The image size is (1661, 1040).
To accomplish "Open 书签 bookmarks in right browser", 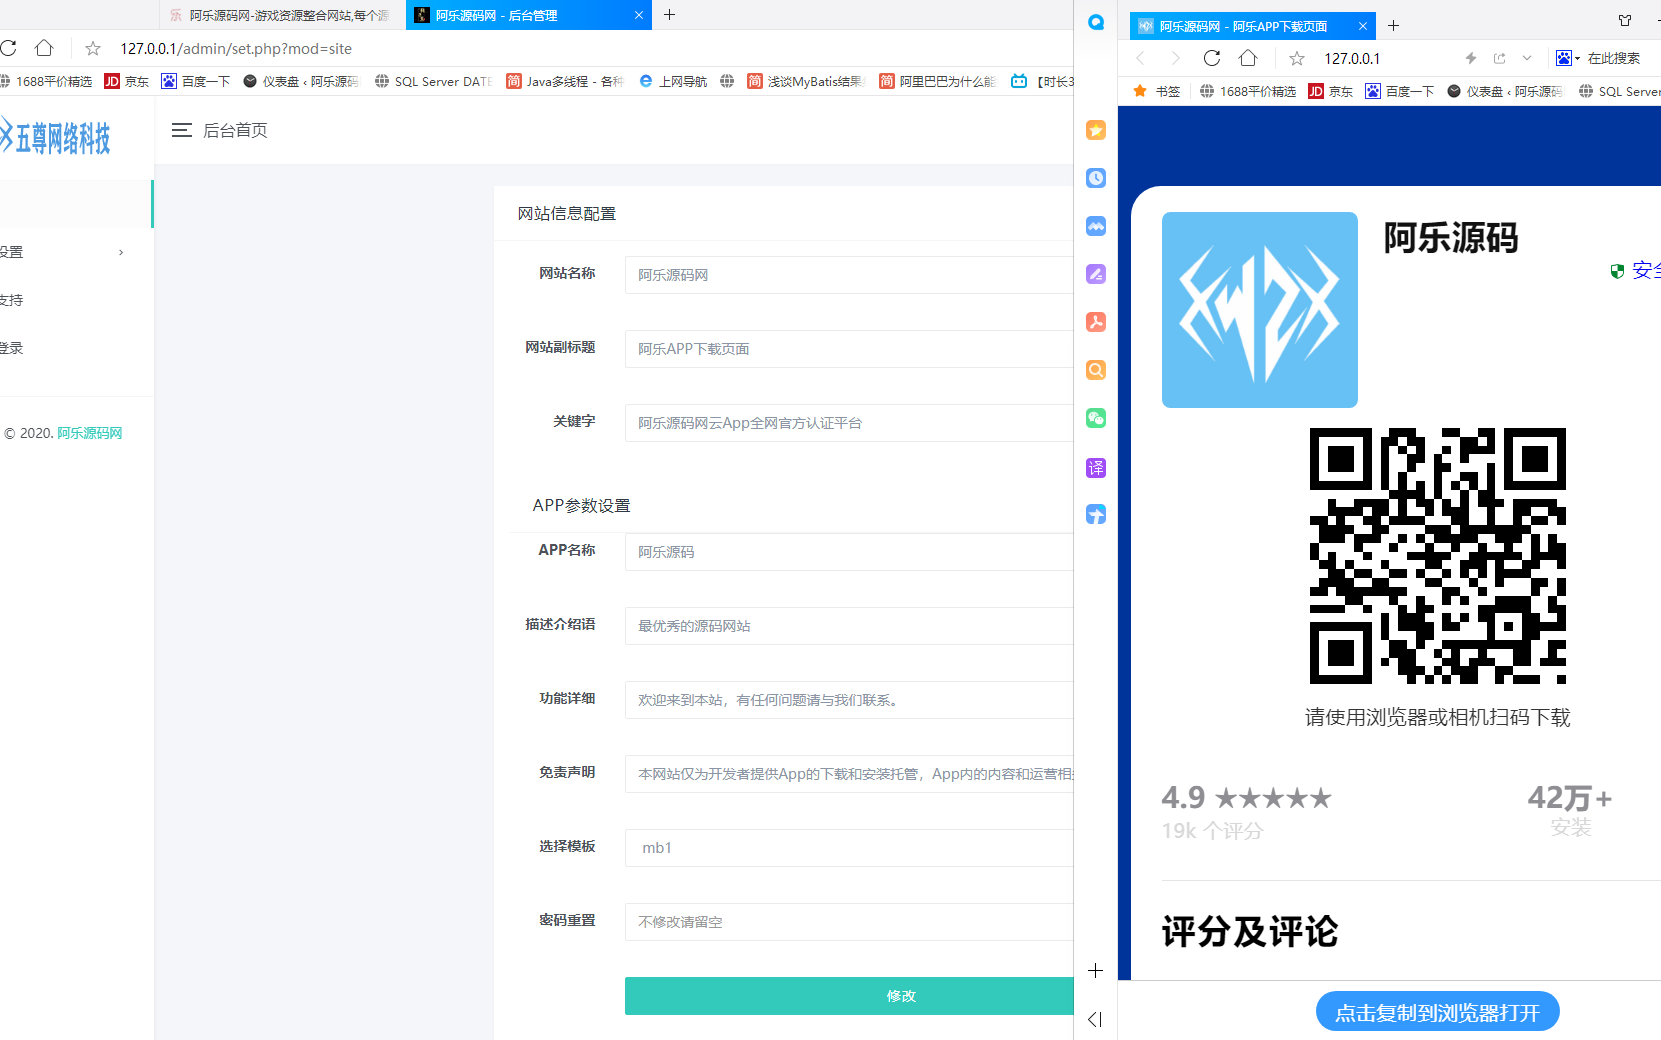I will (x=1156, y=91).
